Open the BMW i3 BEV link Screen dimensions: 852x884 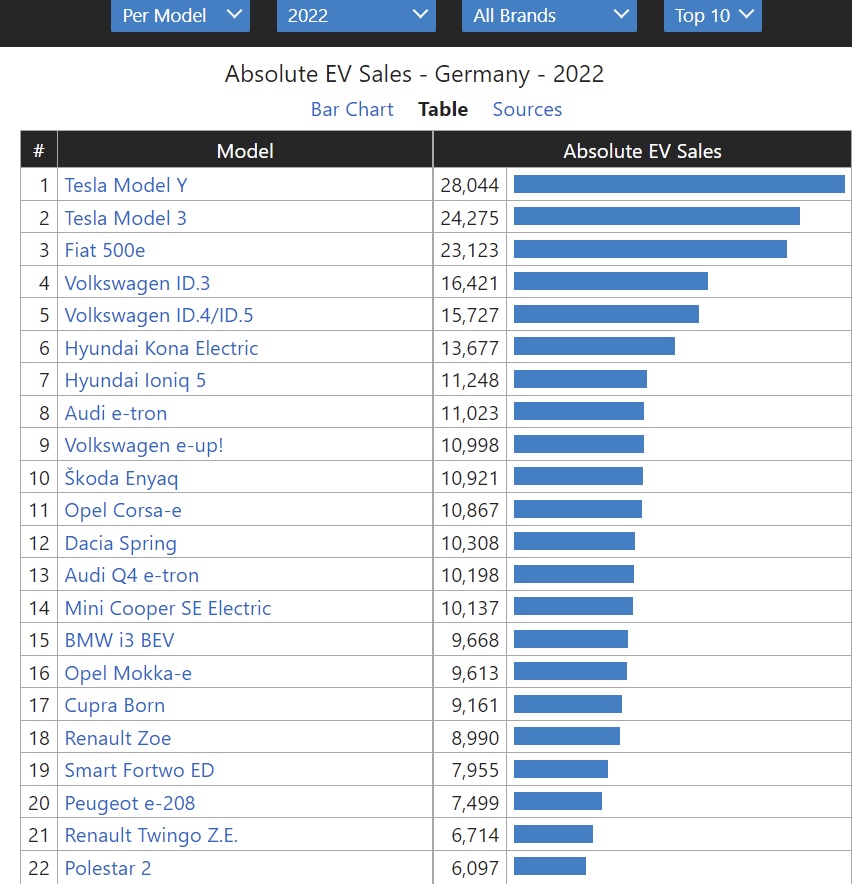click(x=120, y=640)
